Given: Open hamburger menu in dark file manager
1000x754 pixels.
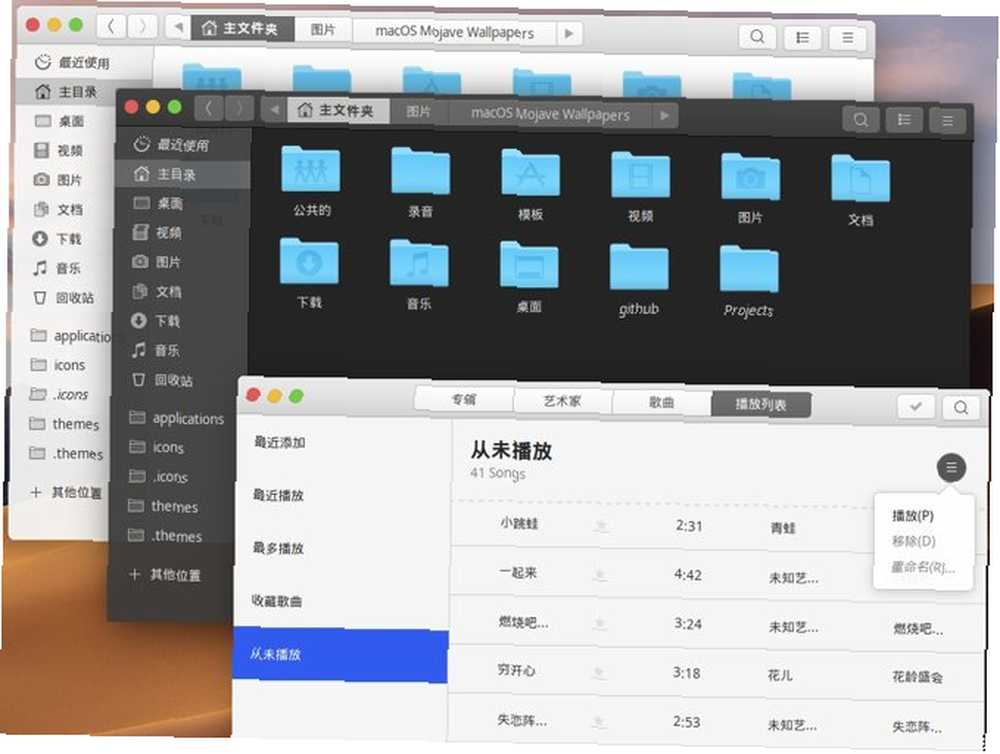Looking at the screenshot, I should click(x=947, y=121).
